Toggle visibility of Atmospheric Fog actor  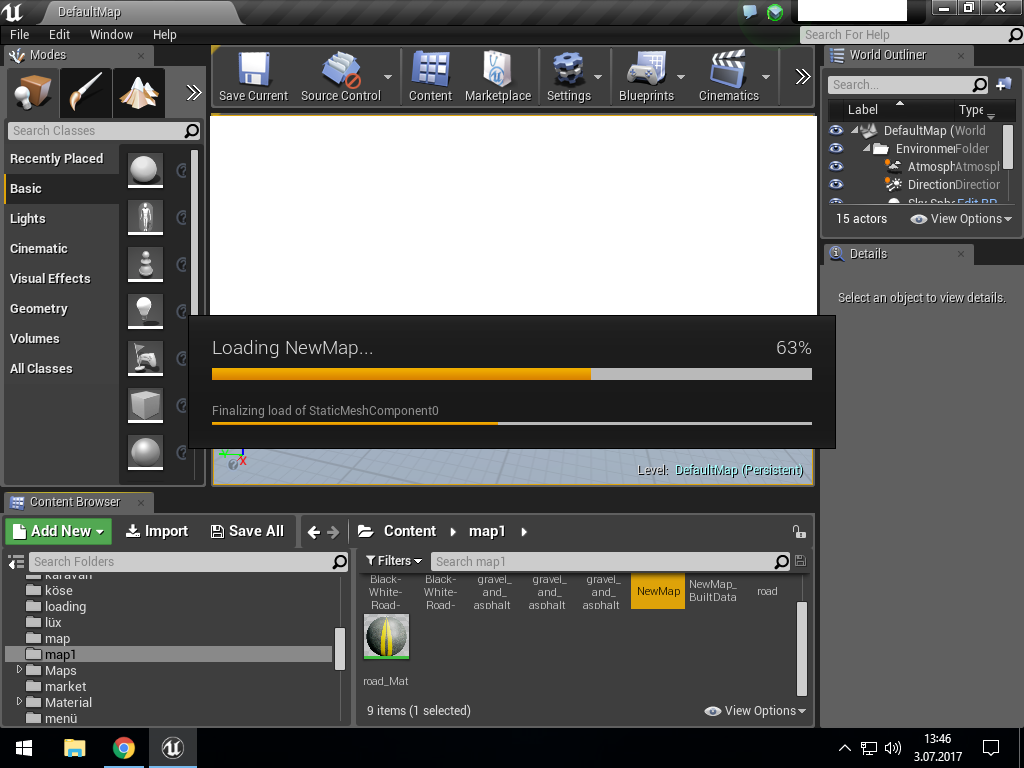click(836, 167)
